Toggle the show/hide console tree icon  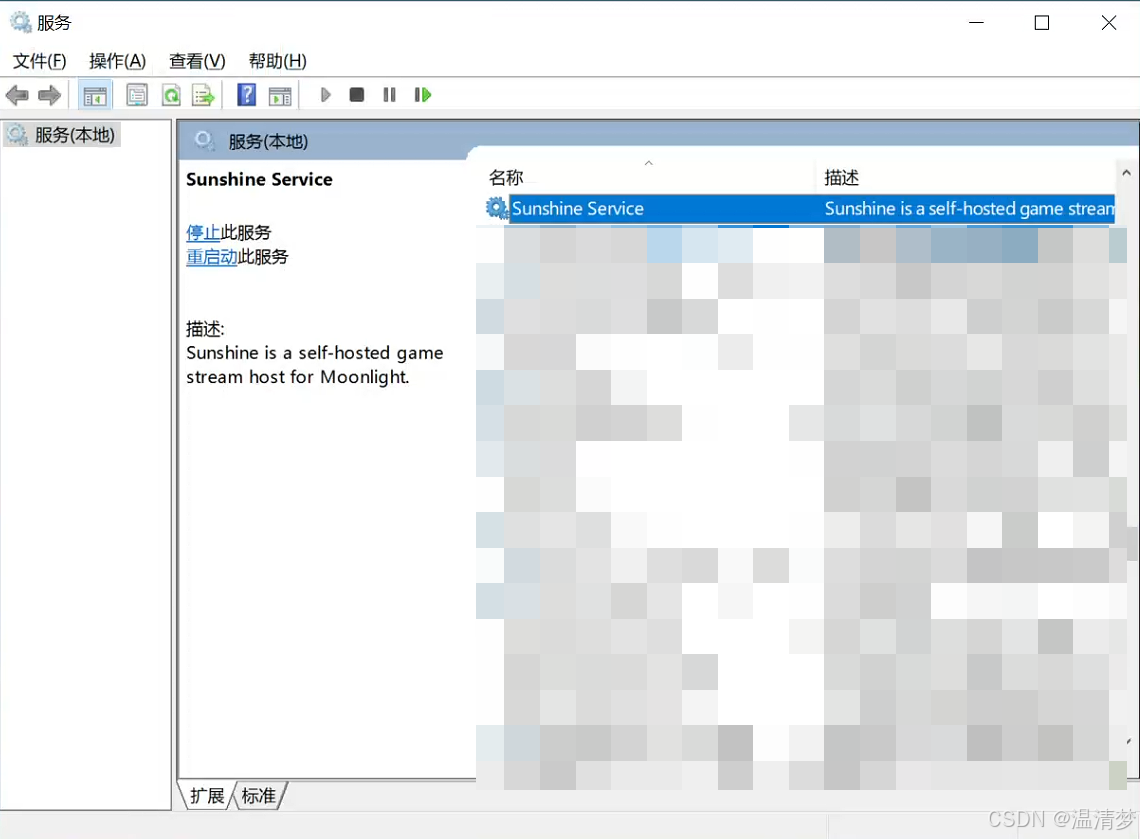(95, 95)
